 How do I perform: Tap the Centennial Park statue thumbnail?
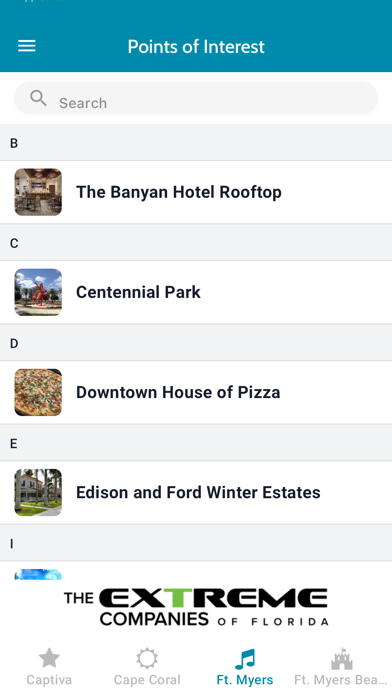point(38,292)
